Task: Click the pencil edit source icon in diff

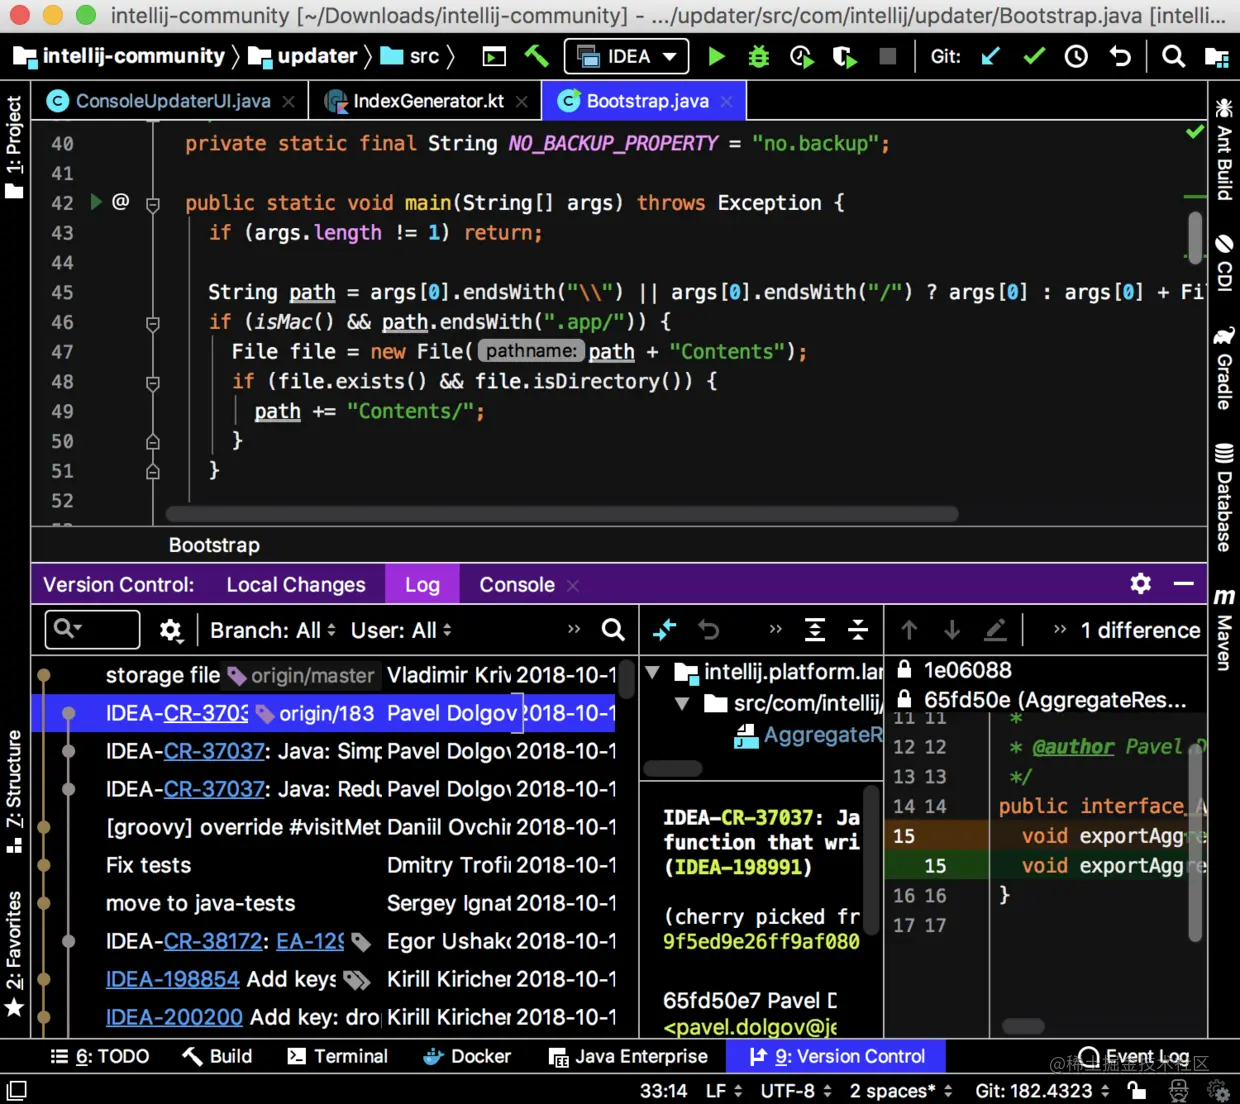Action: pos(995,629)
